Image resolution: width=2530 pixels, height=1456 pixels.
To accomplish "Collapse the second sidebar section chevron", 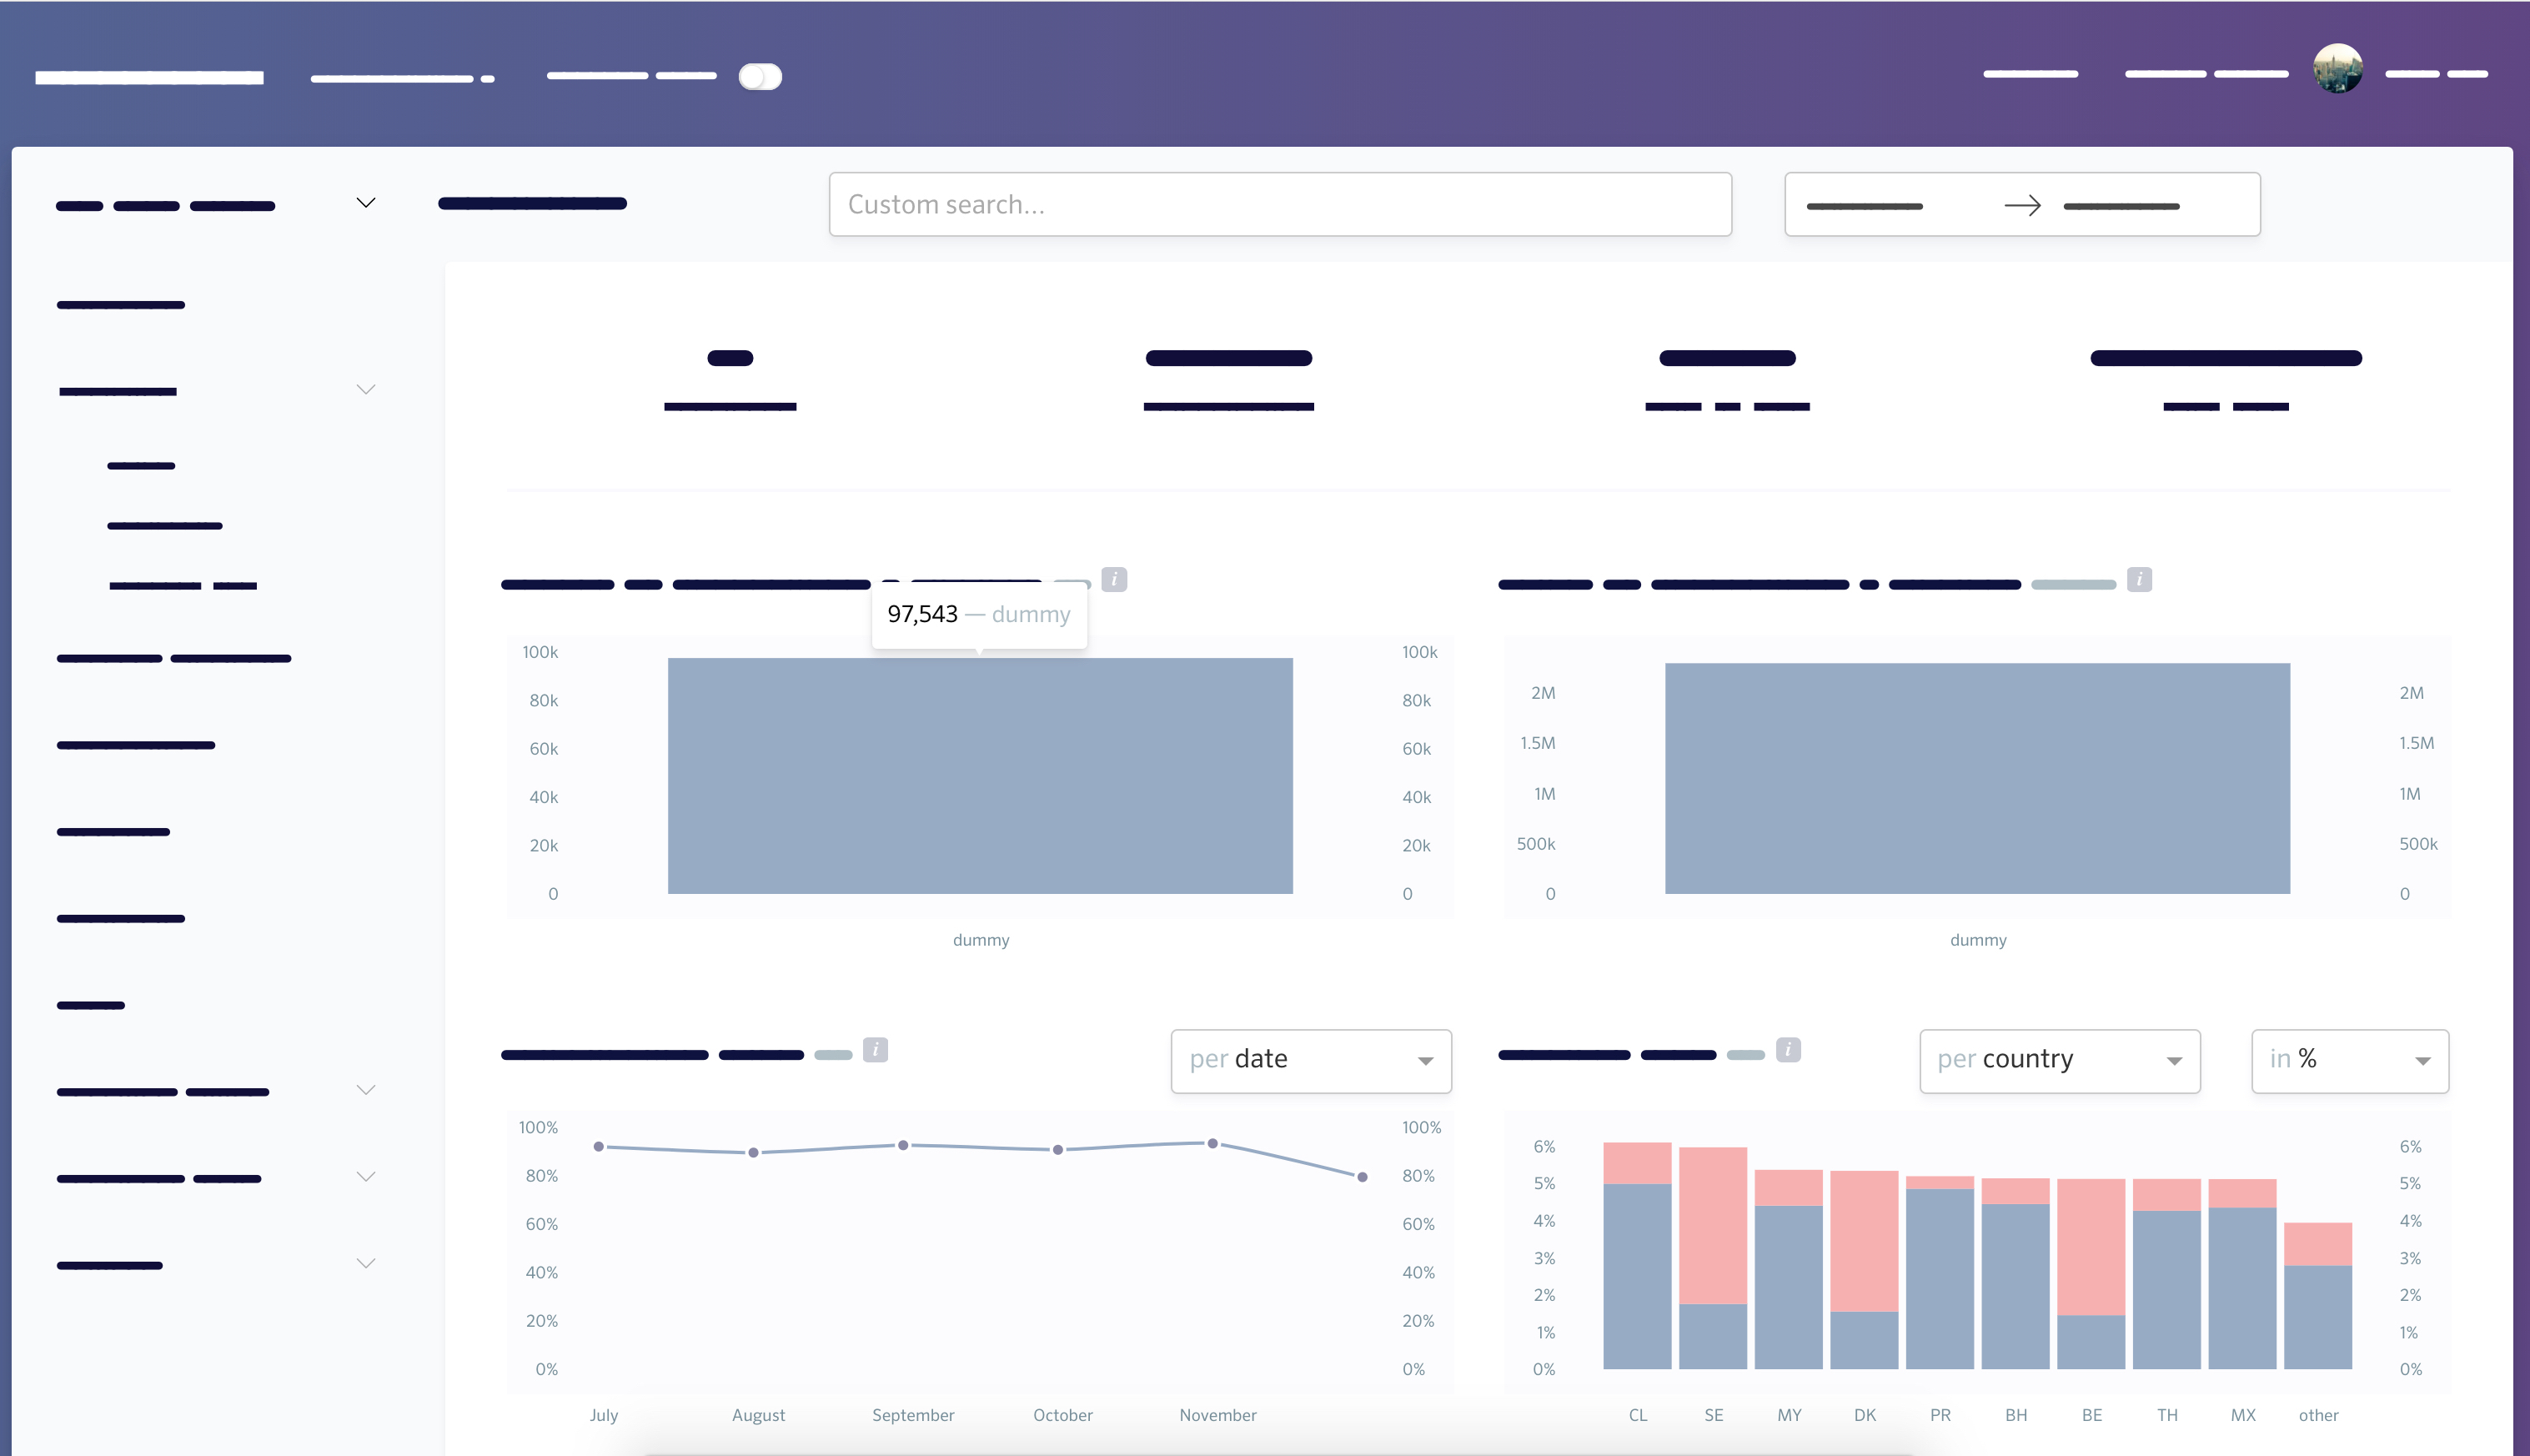I will click(x=366, y=389).
